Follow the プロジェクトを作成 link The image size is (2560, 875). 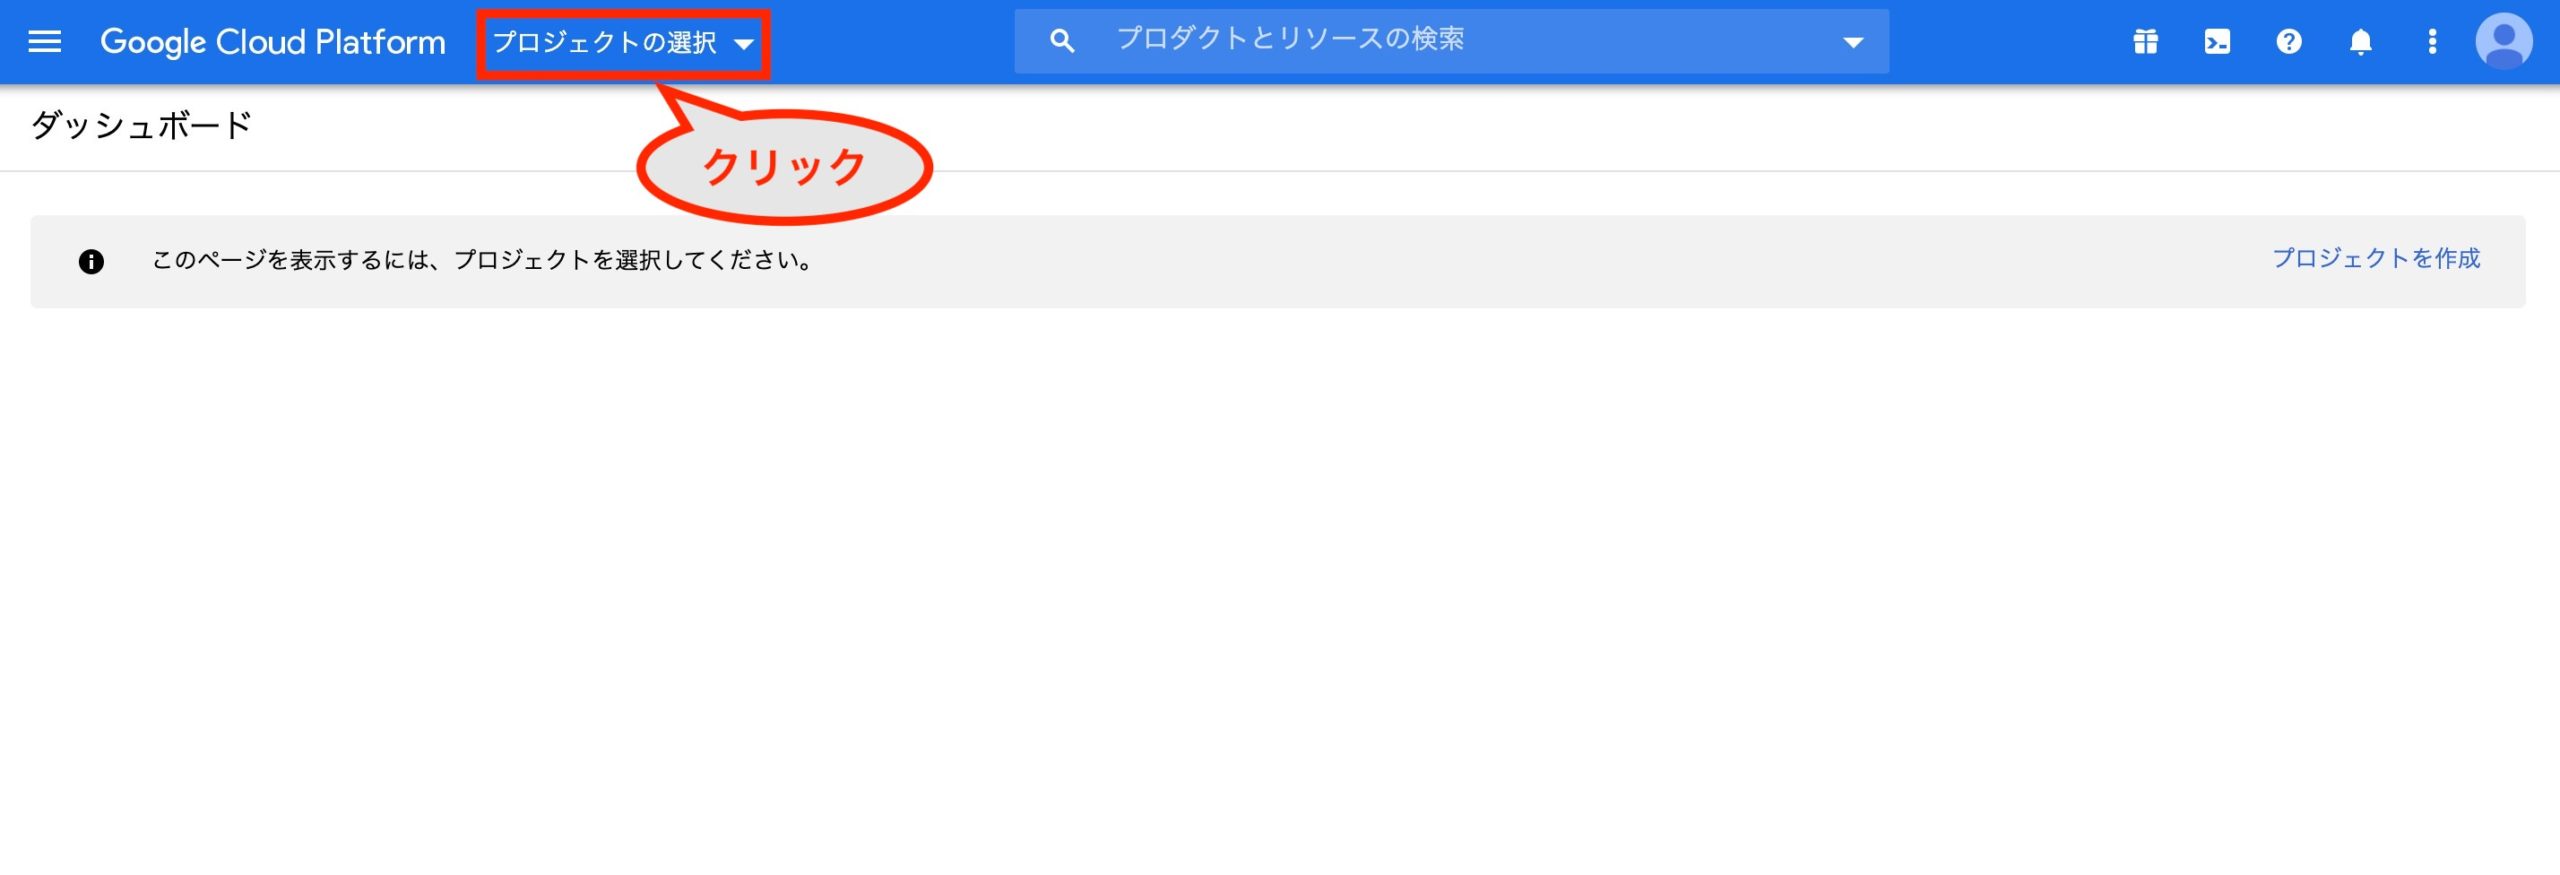click(x=2376, y=259)
